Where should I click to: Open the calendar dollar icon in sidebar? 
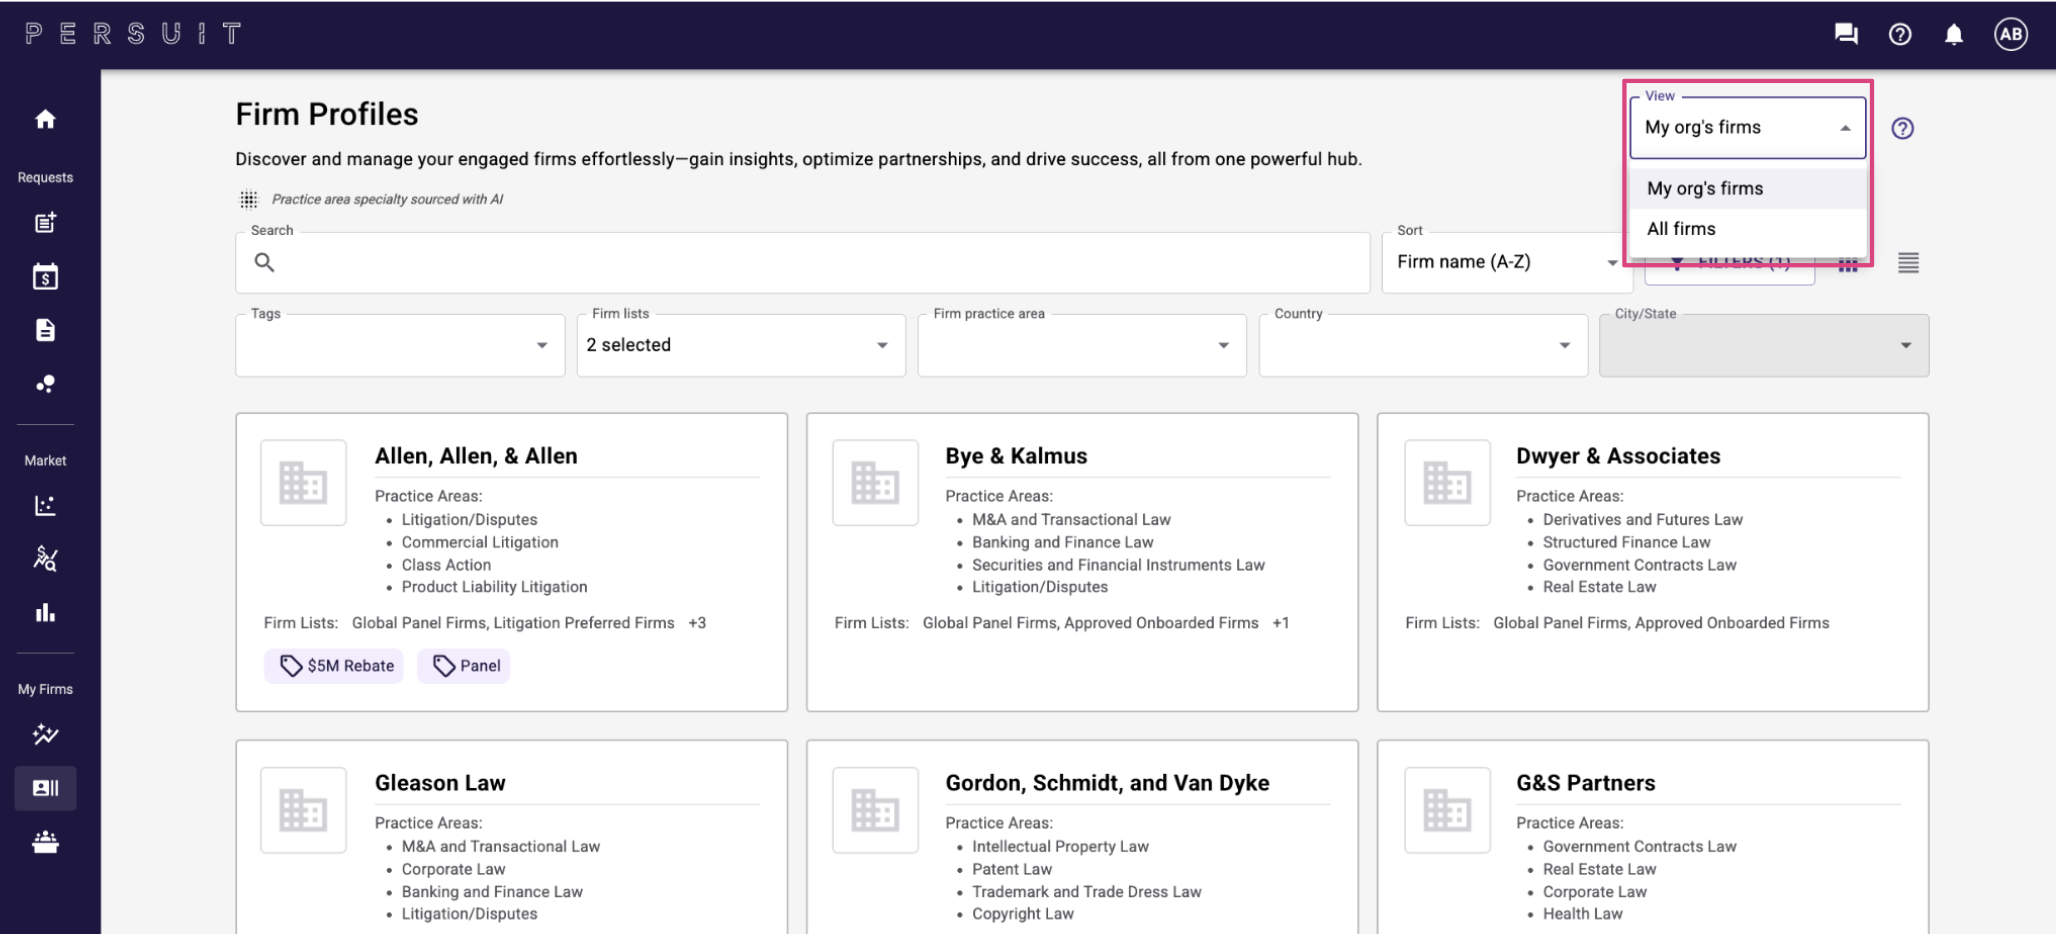(x=45, y=276)
